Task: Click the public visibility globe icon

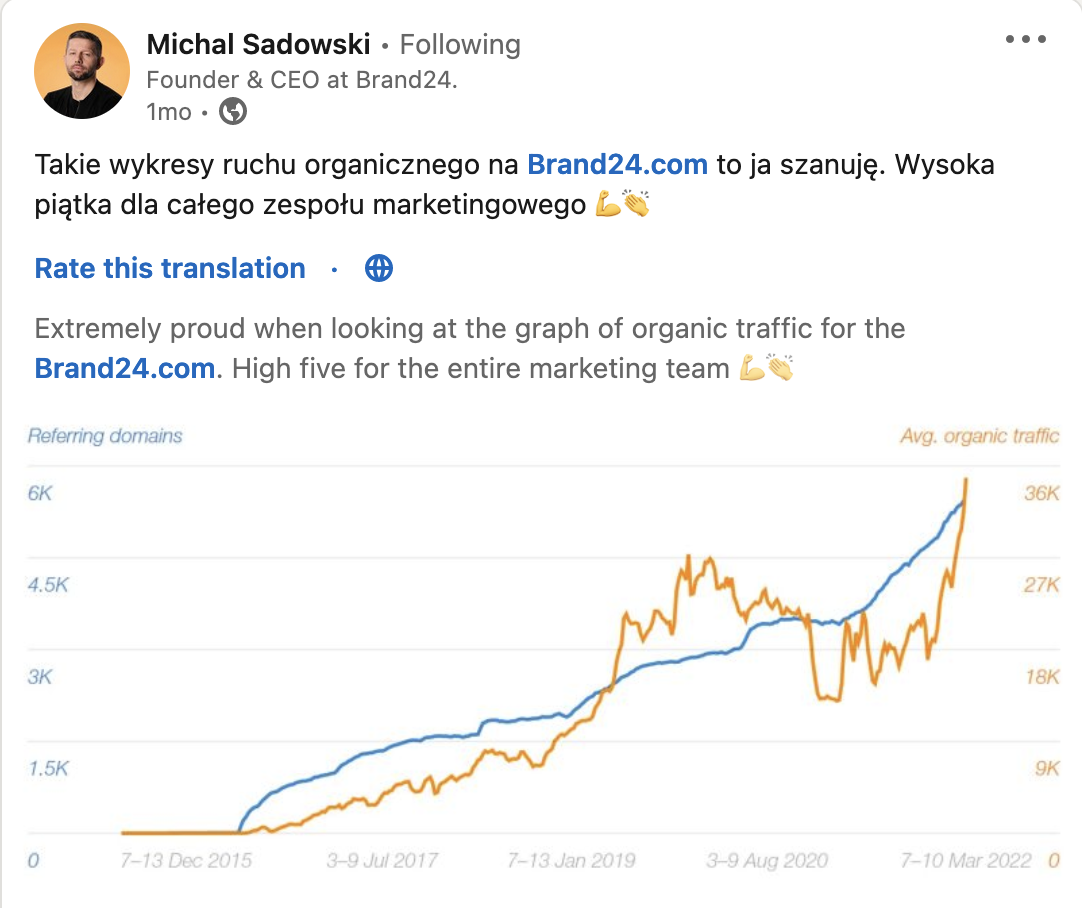Action: coord(233,111)
